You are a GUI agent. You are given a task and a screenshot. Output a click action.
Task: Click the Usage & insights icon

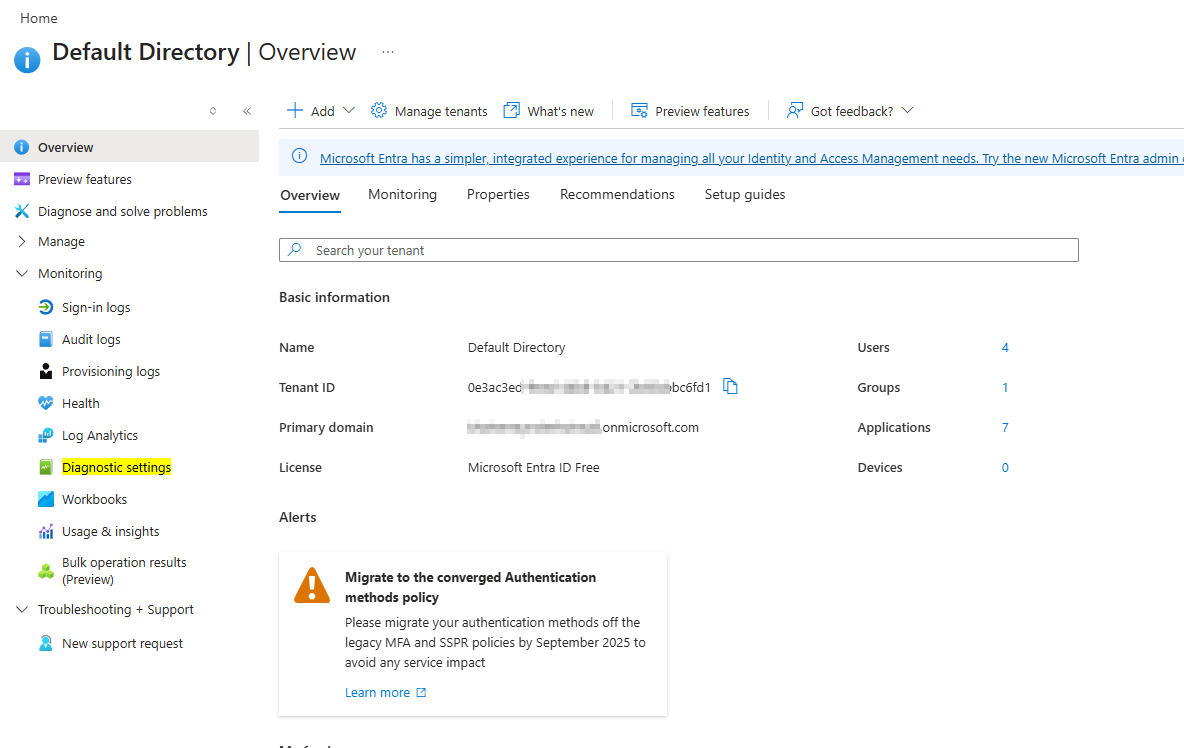[46, 531]
